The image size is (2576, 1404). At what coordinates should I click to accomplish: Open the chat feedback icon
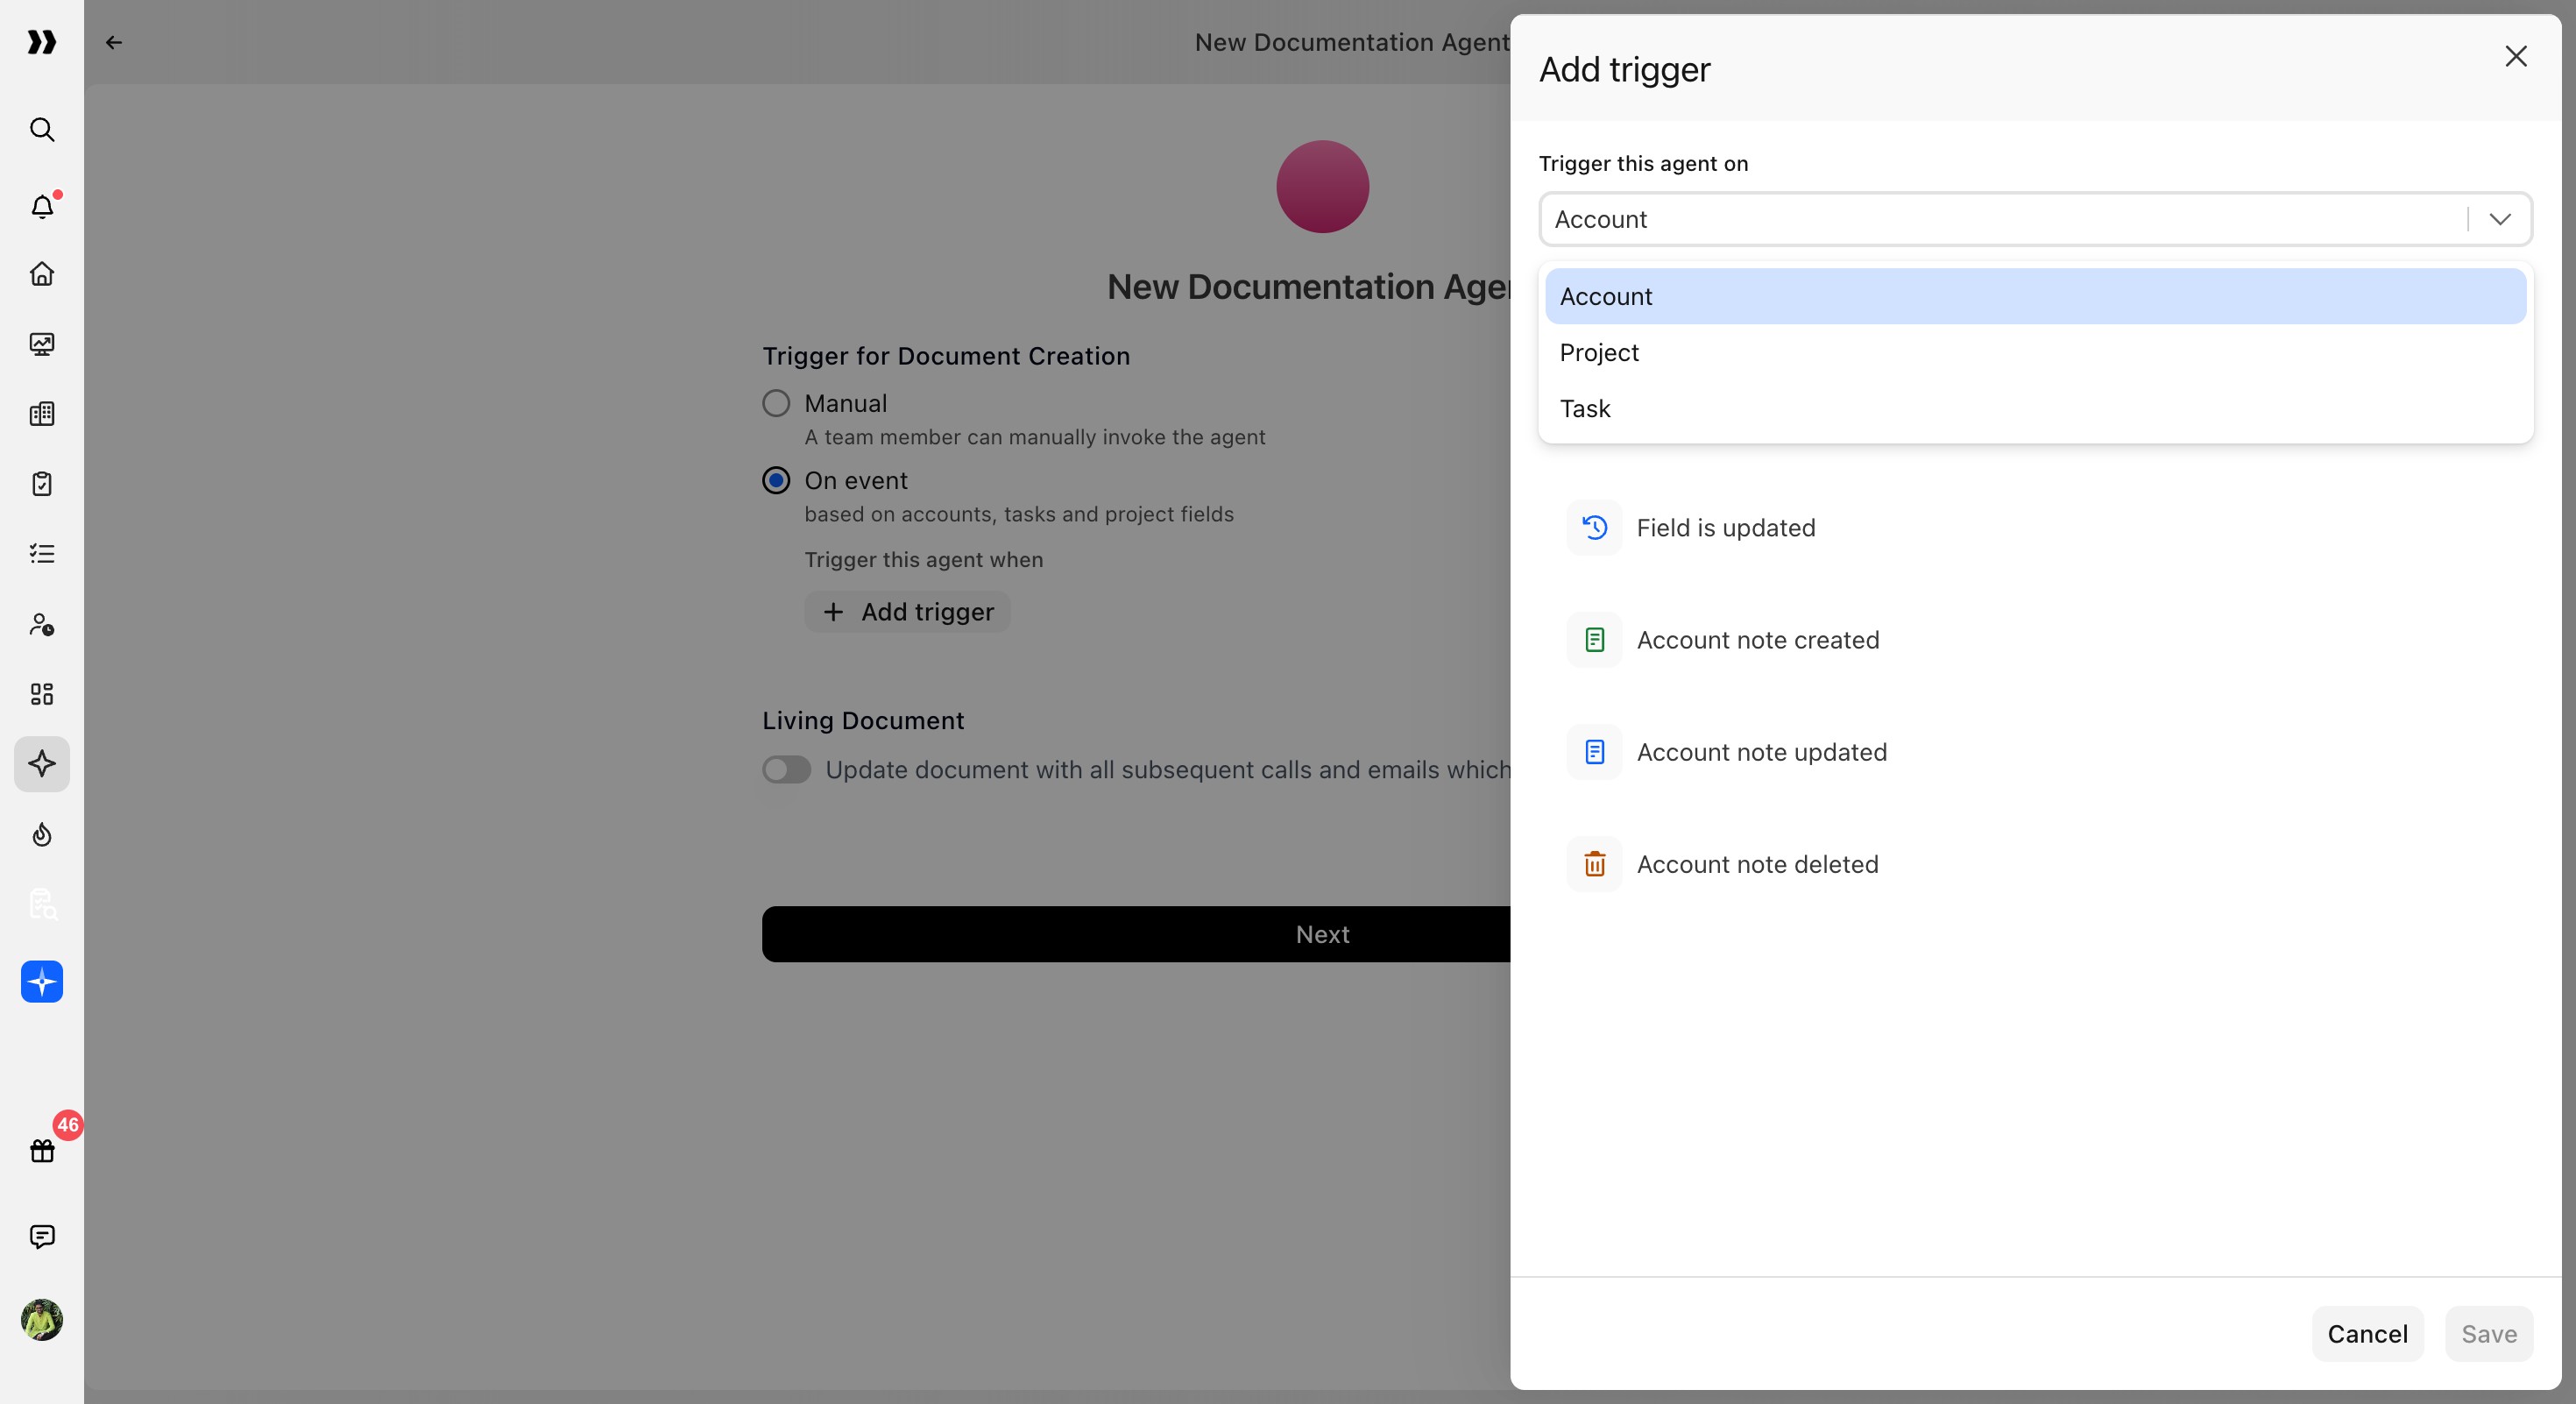[x=42, y=1236]
